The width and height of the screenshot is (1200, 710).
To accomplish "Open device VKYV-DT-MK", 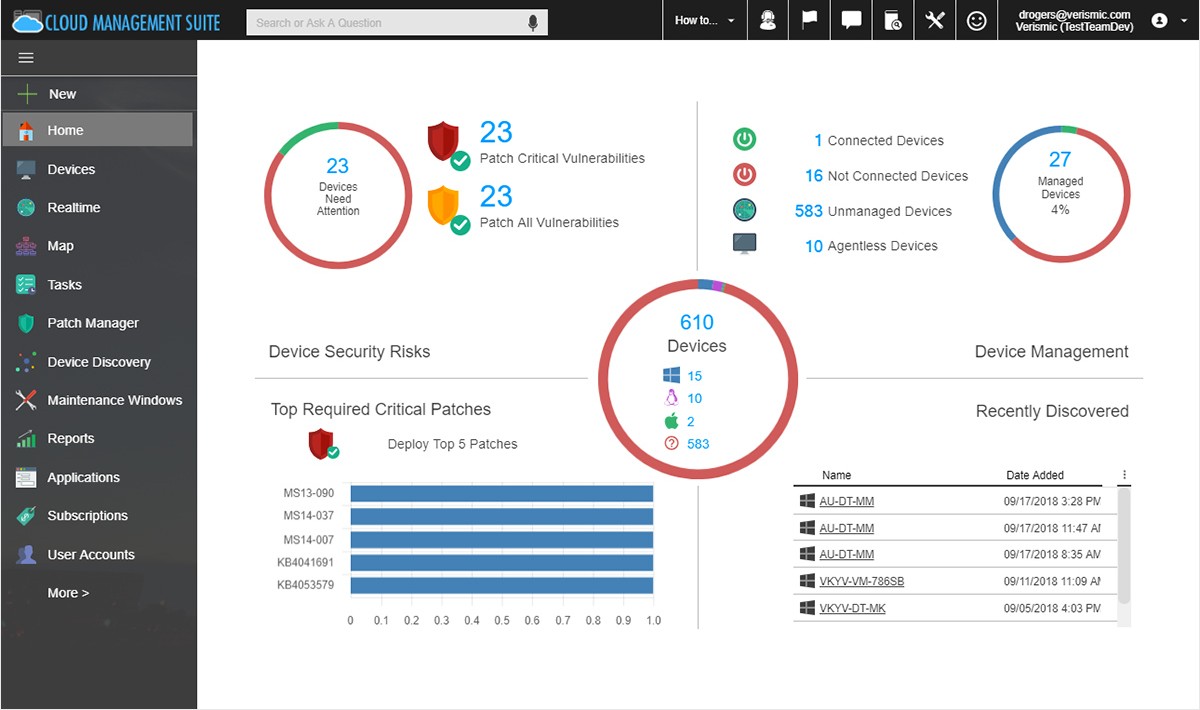I will click(x=853, y=608).
